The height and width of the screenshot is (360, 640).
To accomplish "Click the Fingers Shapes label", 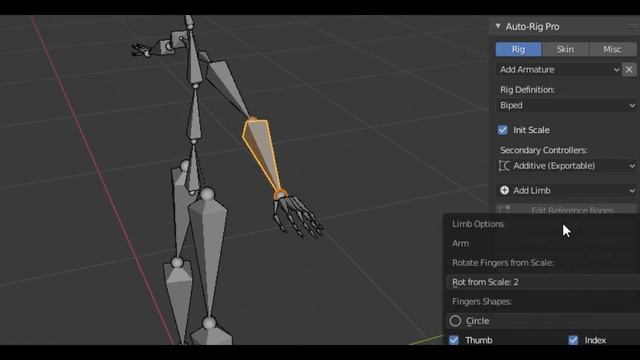I will [482, 302].
